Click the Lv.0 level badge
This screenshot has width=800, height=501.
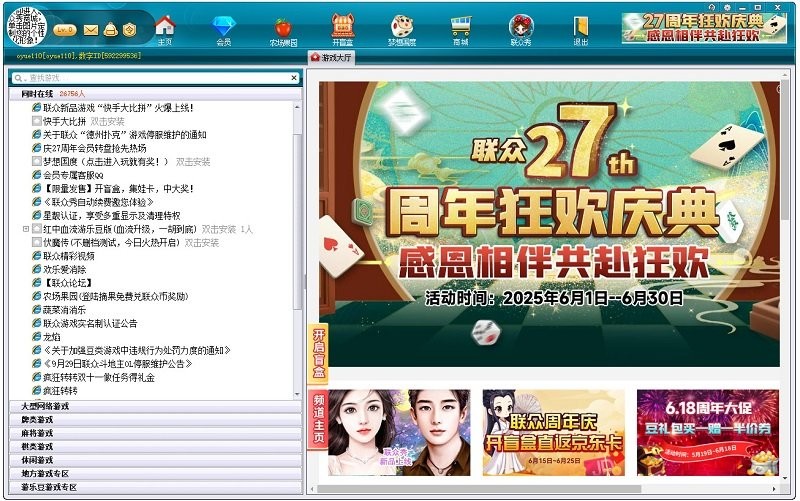[x=65, y=30]
